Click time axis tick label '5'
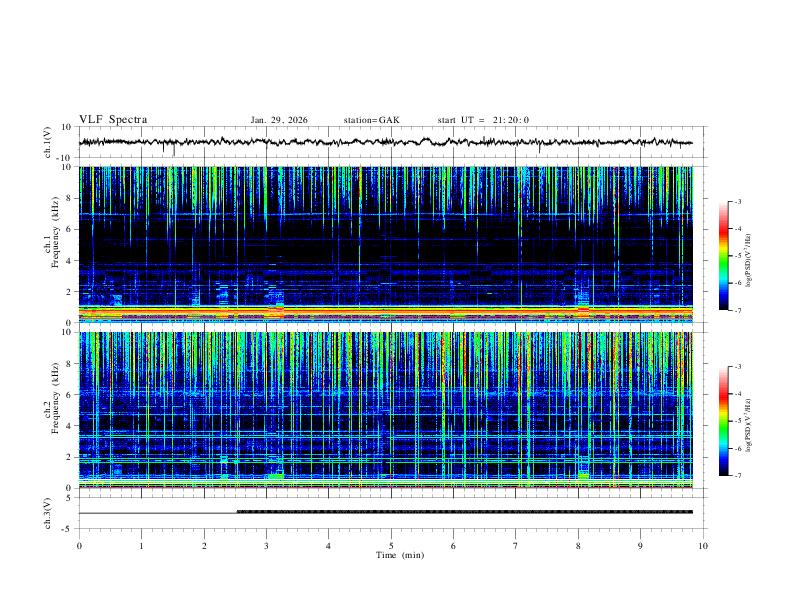Screen dimensions: 792x612 [x=391, y=546]
